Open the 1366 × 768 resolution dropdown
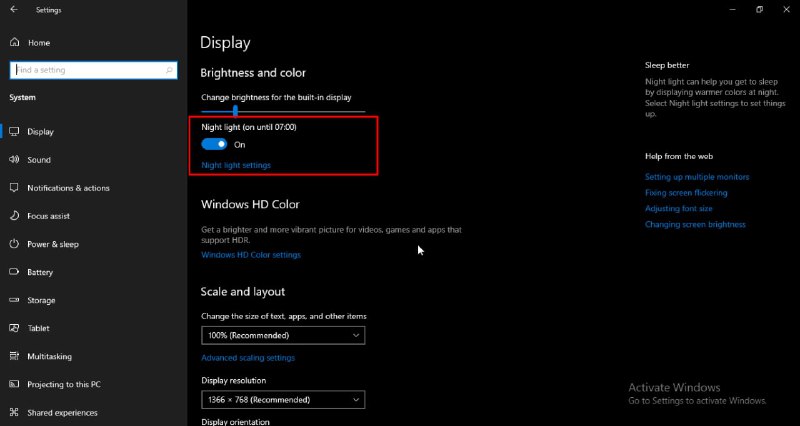The image size is (800, 426). click(283, 399)
